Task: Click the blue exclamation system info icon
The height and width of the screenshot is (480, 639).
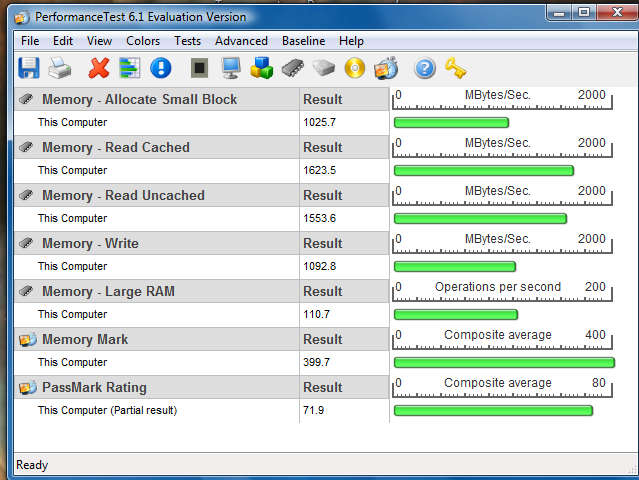Action: tap(161, 68)
